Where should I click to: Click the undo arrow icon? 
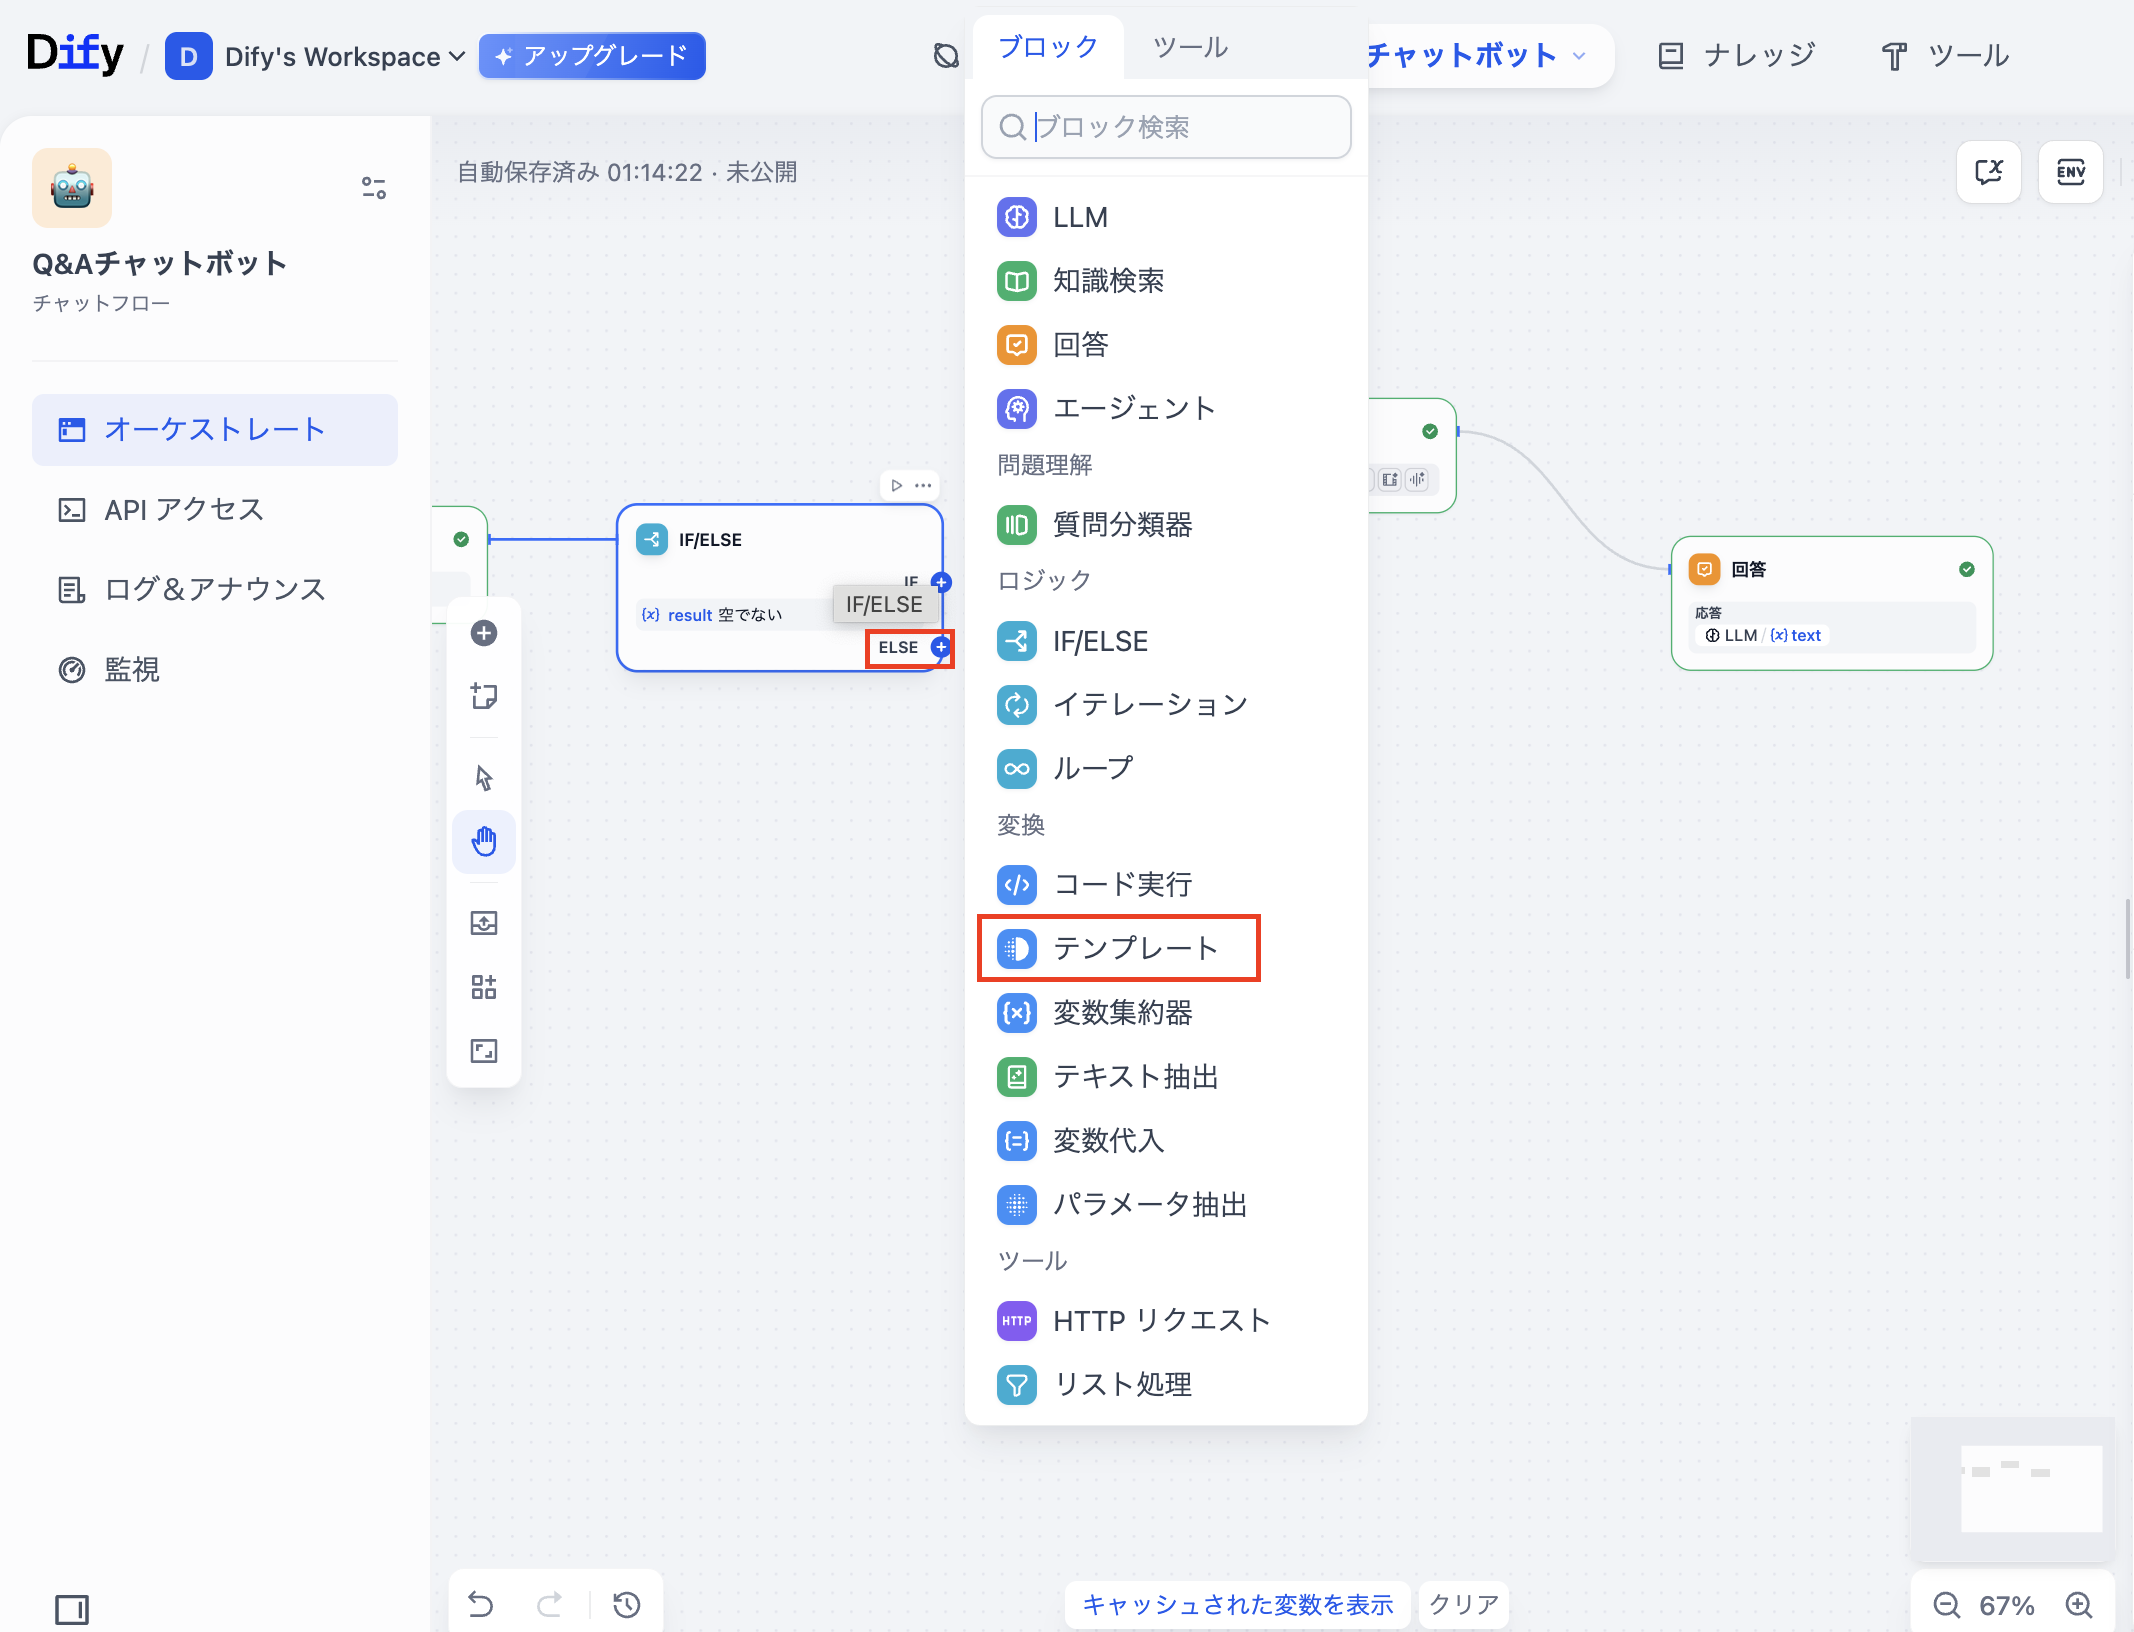pos(481,1605)
